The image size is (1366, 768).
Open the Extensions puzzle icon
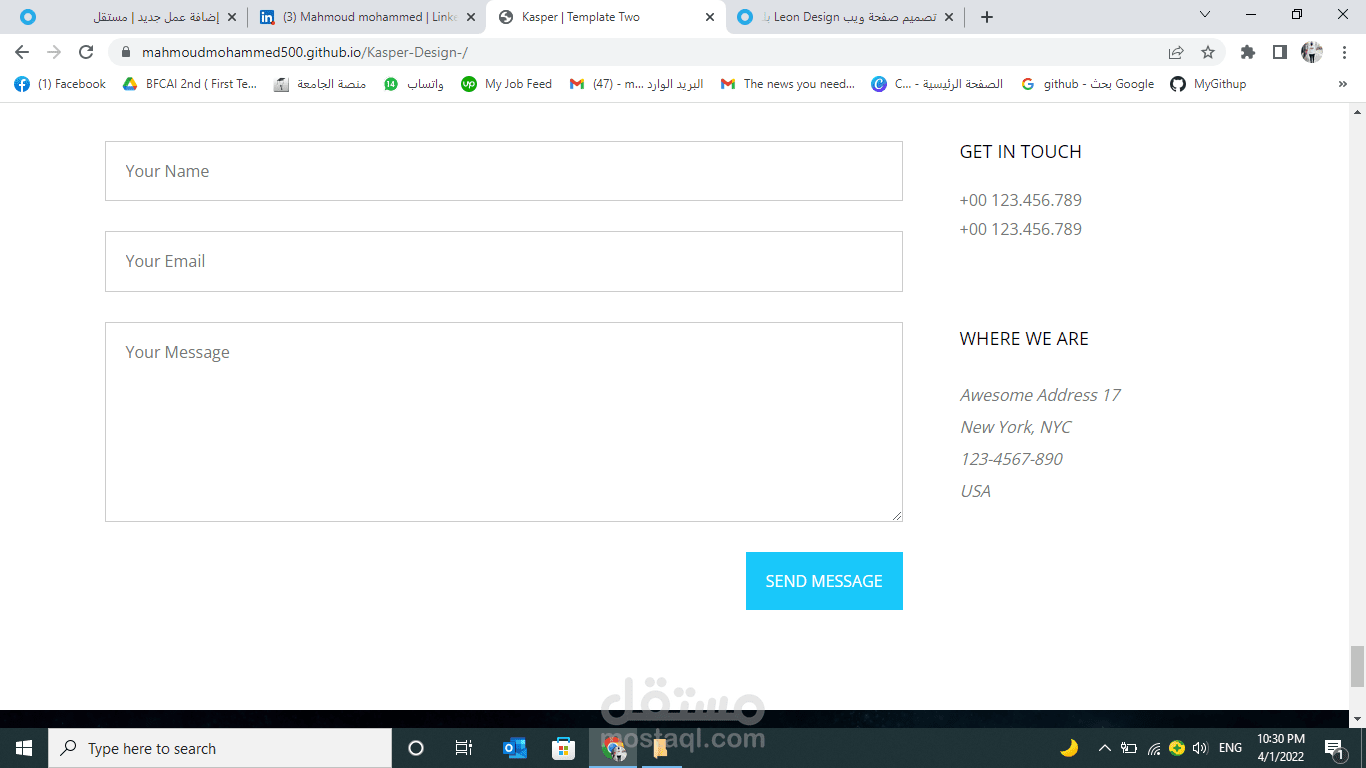click(x=1247, y=52)
